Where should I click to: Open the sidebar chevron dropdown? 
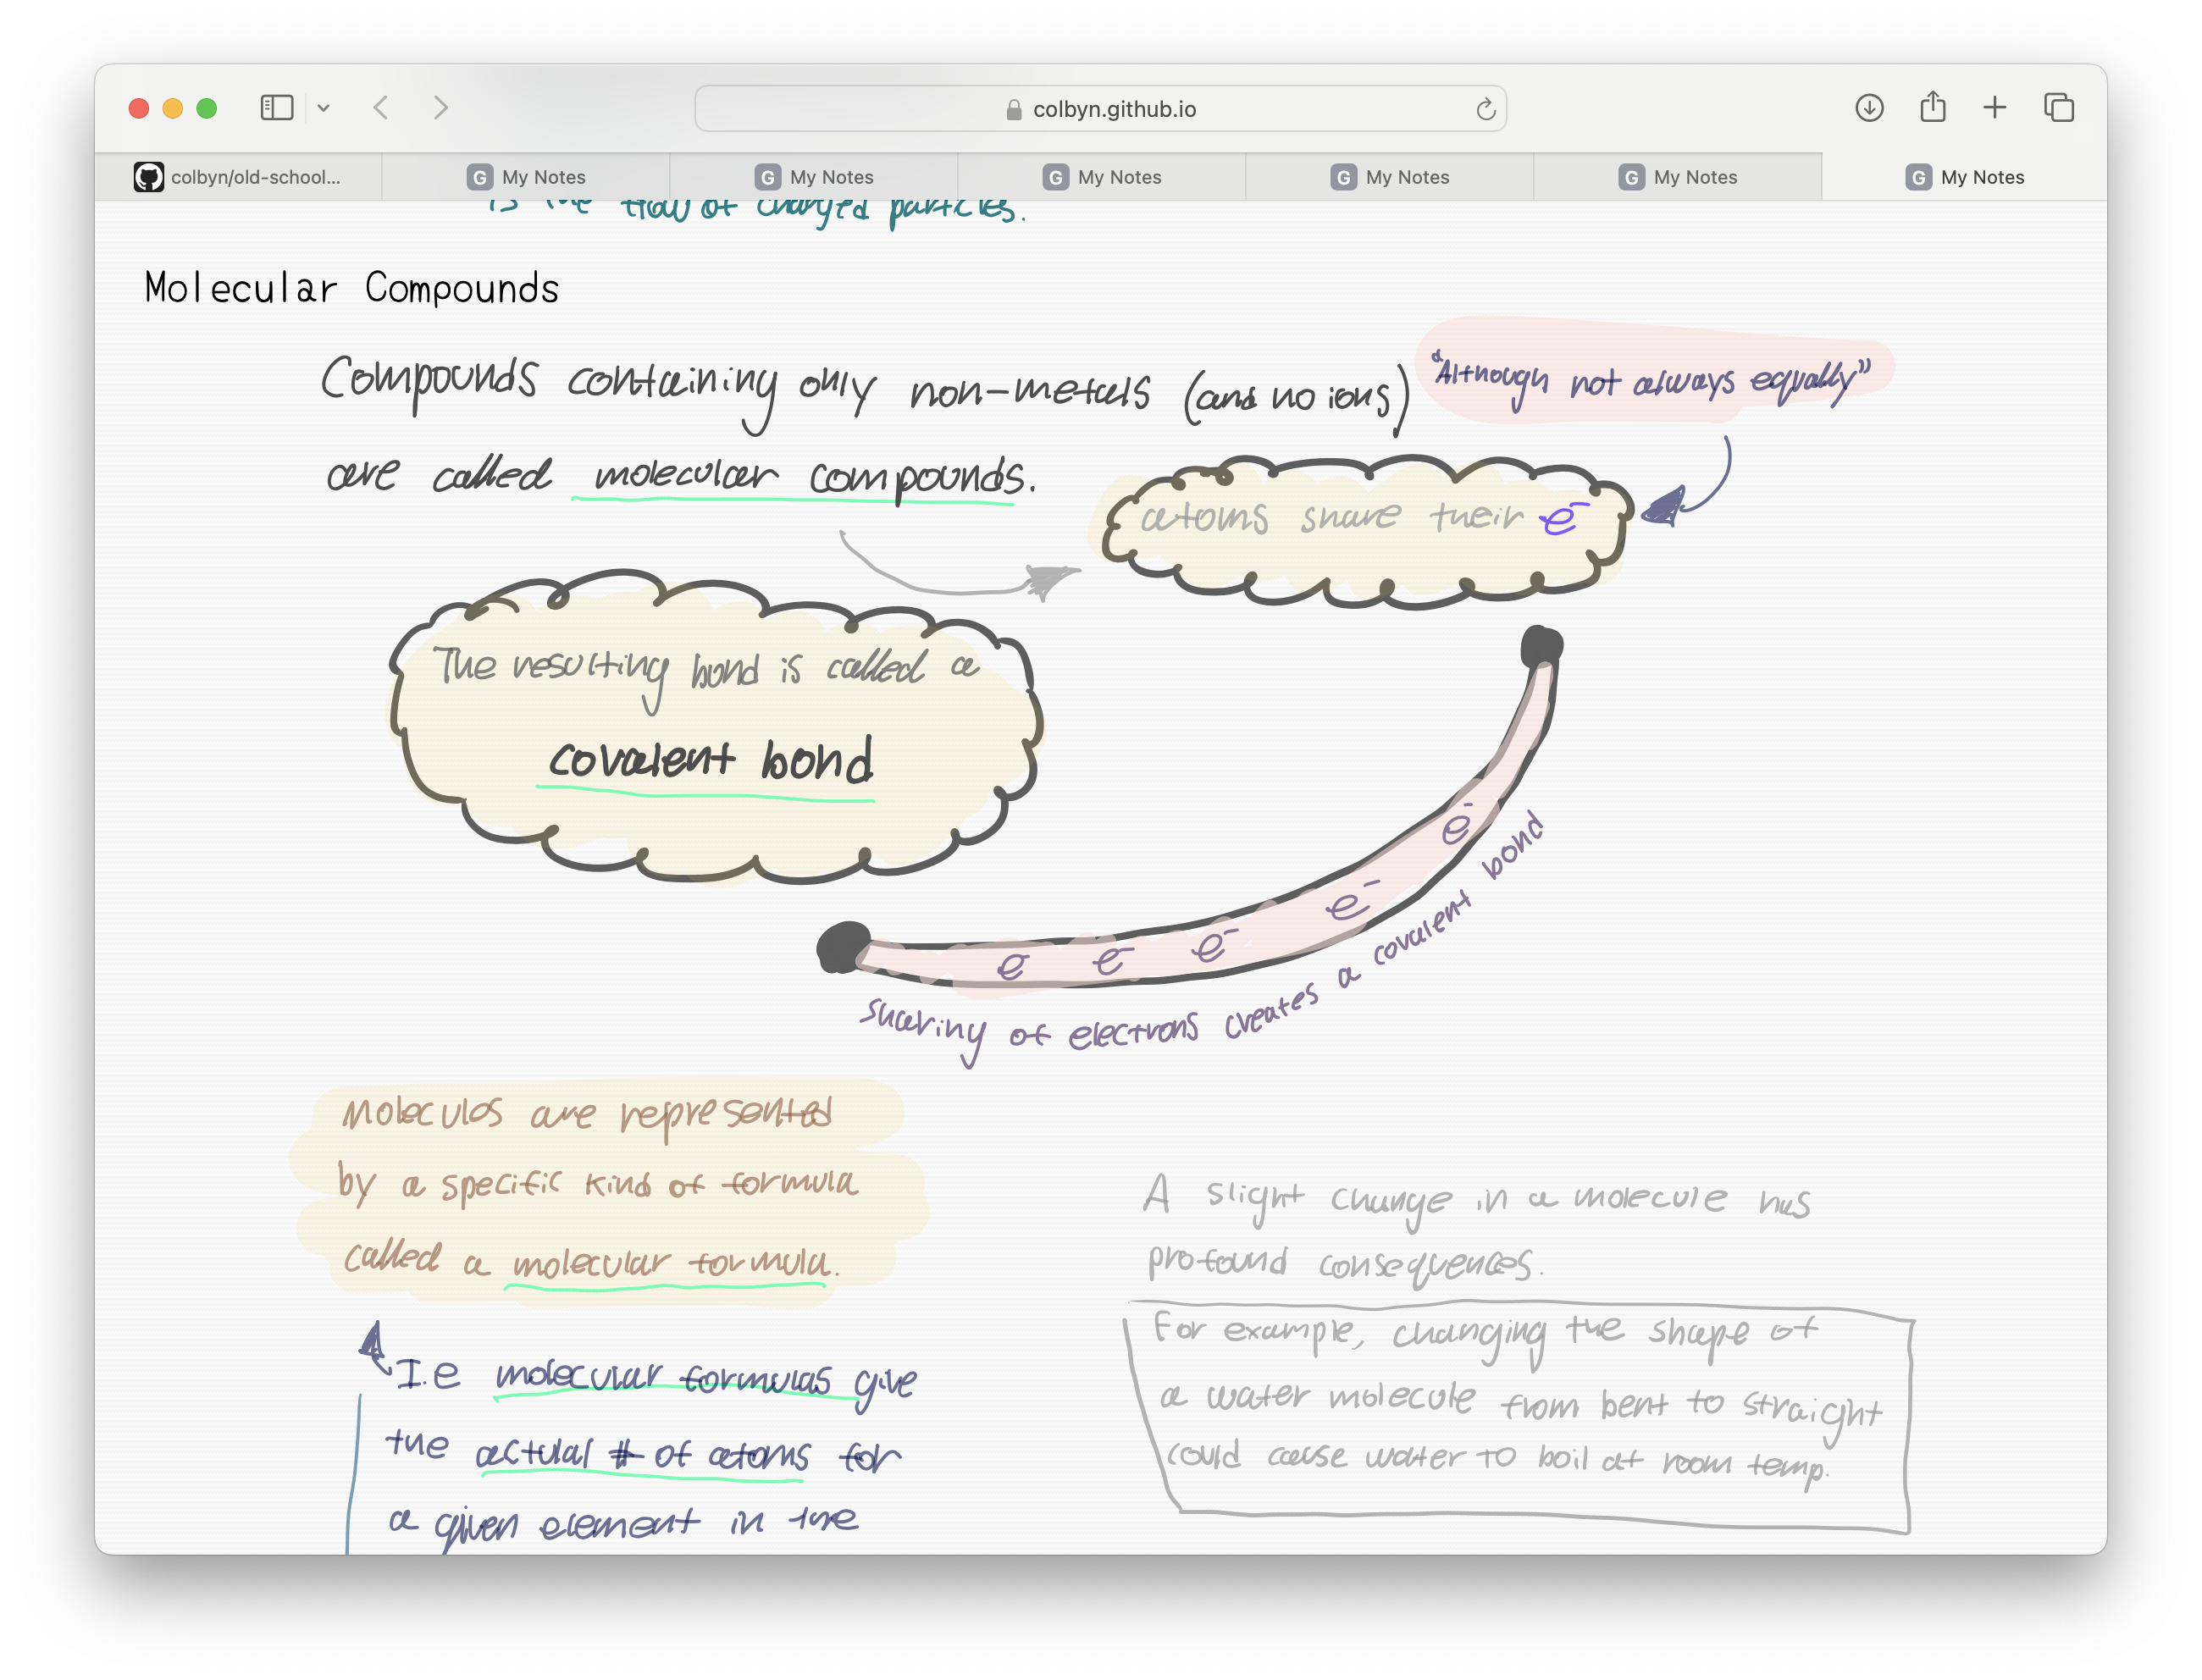tap(323, 108)
